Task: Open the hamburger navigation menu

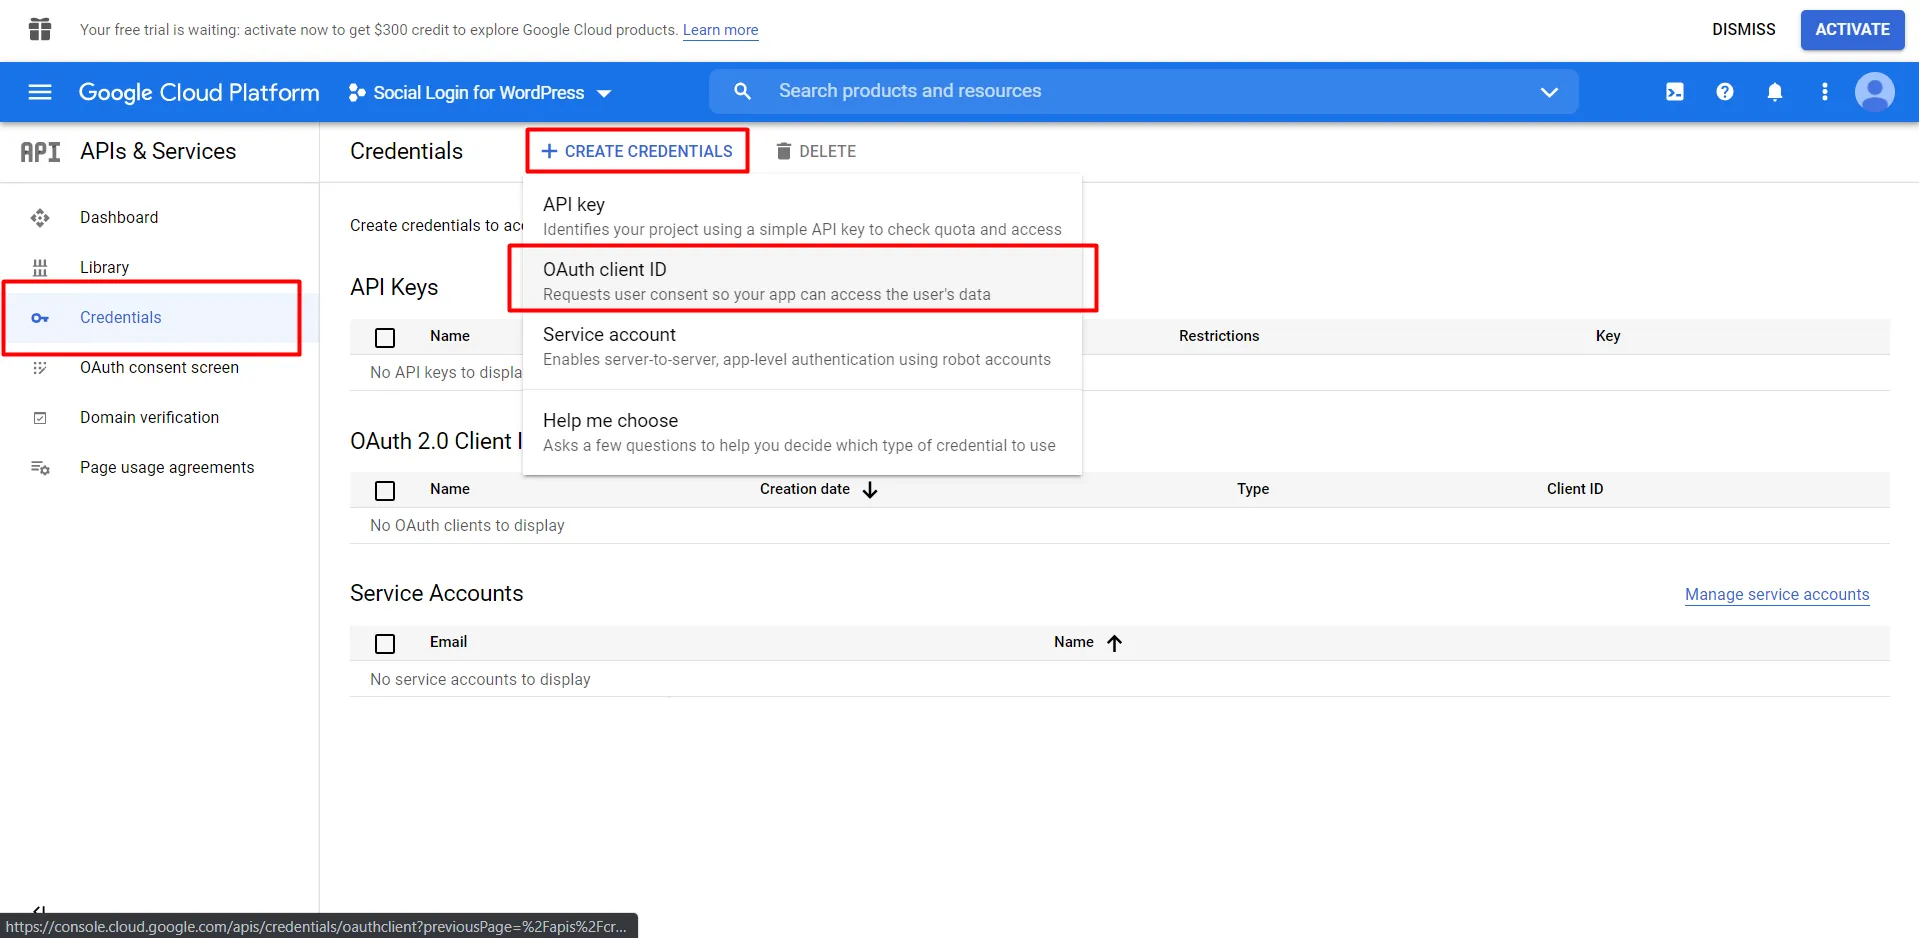Action: coord(40,92)
